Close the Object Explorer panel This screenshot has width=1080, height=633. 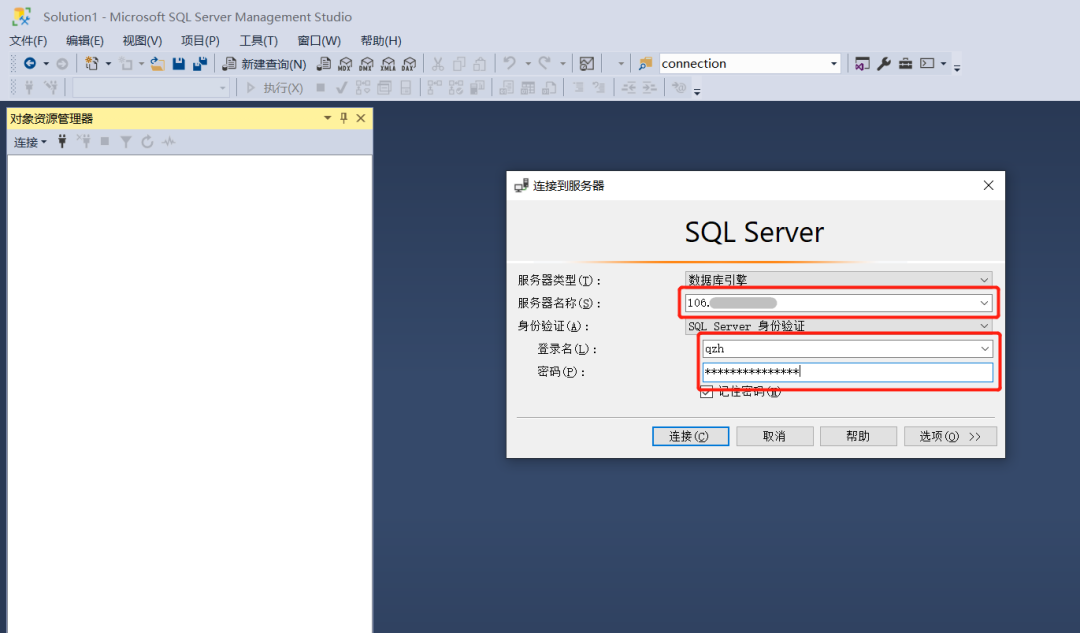point(361,118)
